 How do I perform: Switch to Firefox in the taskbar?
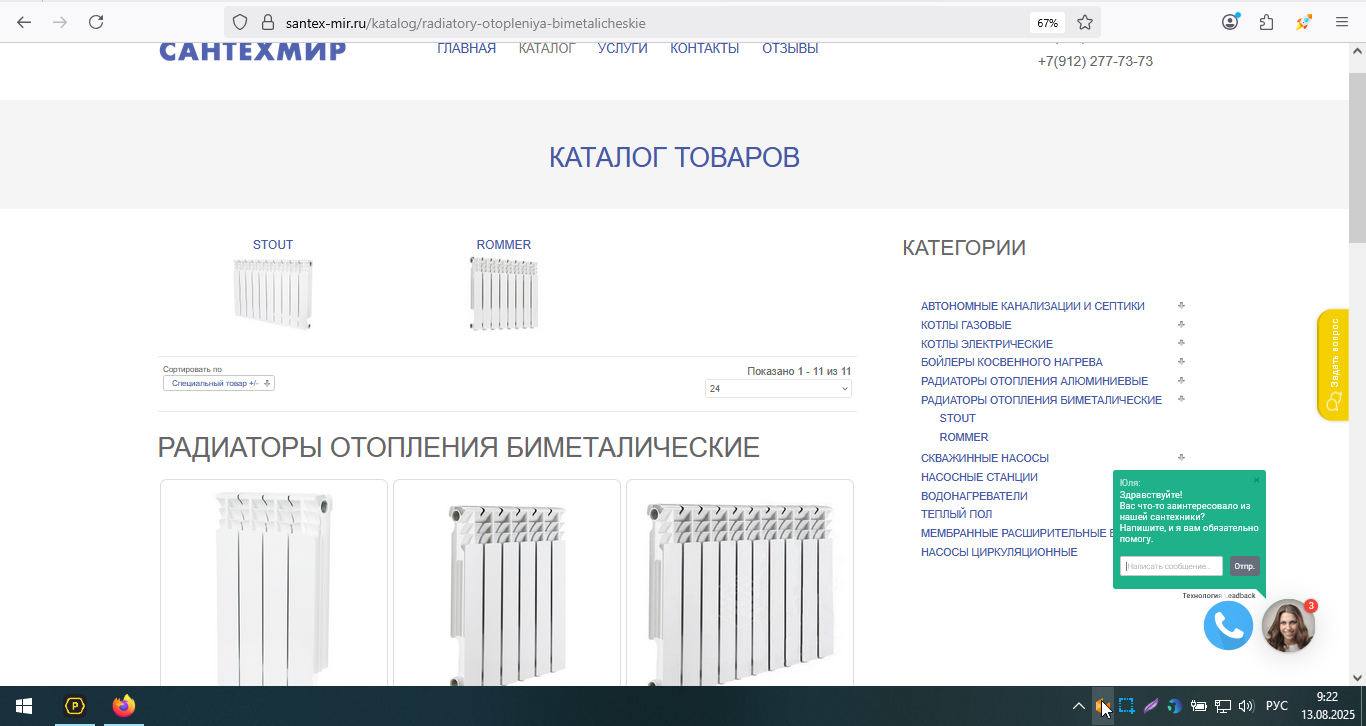(x=123, y=706)
